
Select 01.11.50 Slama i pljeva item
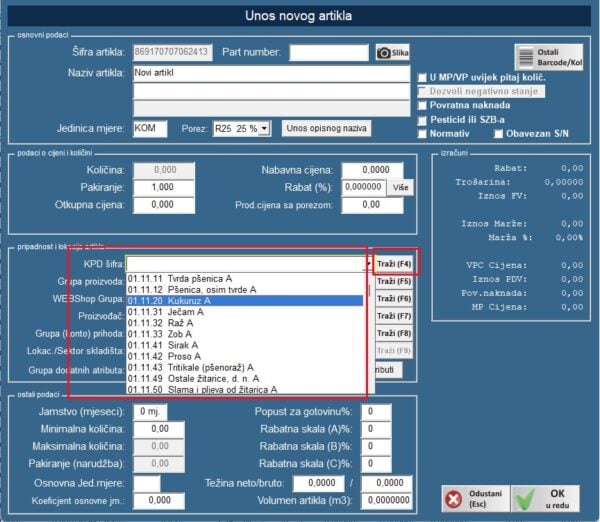tap(245, 388)
